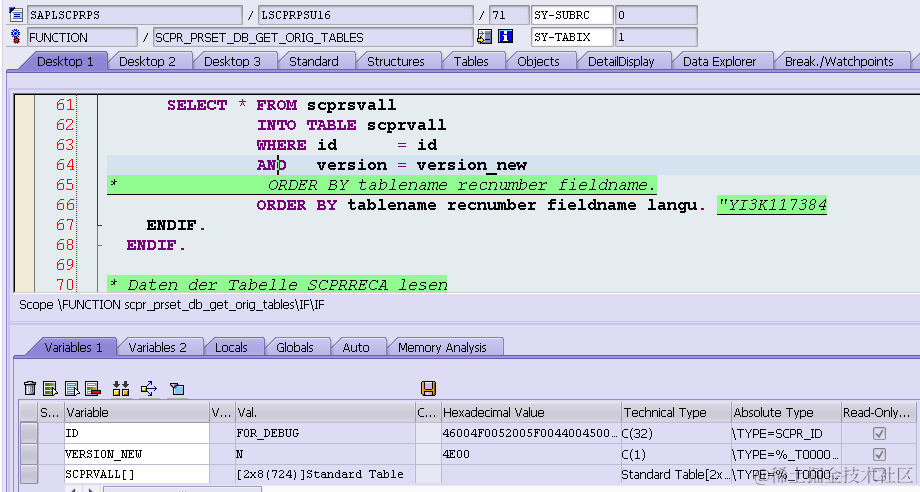Click the SAPLSCPRPS program field
This screenshot has width=920, height=492.
(134, 15)
